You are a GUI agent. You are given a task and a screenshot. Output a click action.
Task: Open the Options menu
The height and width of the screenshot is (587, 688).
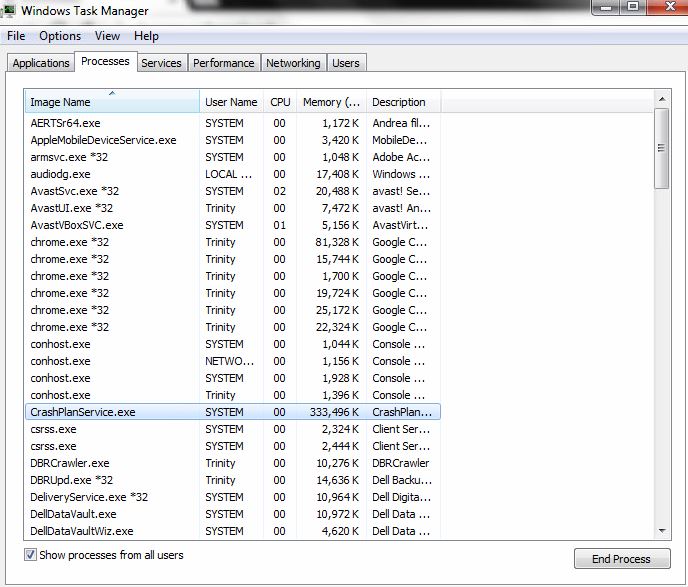pyautogui.click(x=60, y=36)
